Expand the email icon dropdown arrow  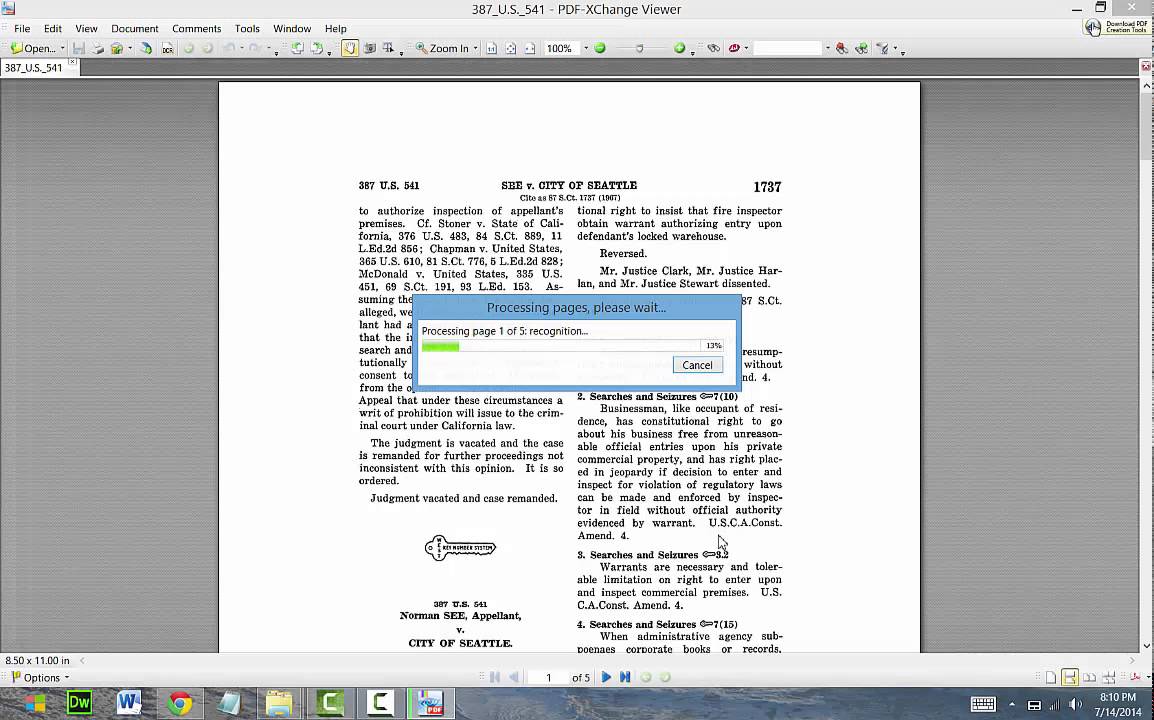[x=130, y=48]
